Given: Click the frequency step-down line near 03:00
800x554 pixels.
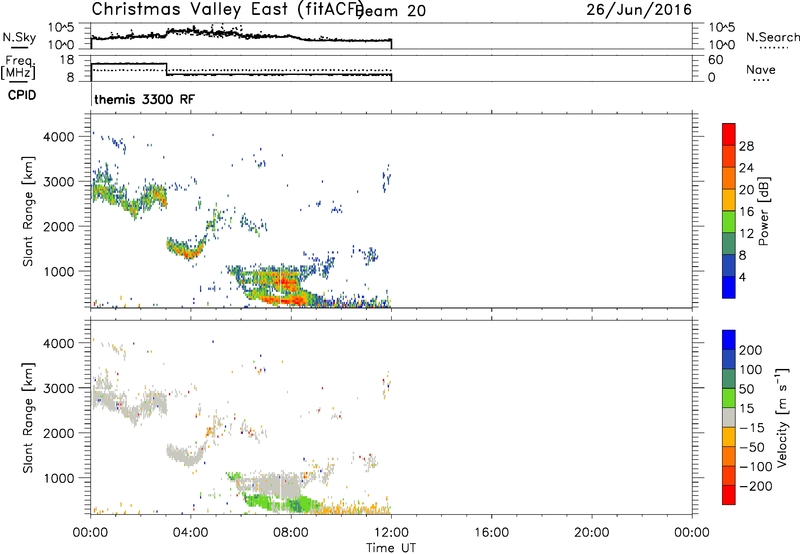Looking at the screenshot, I should (166, 69).
